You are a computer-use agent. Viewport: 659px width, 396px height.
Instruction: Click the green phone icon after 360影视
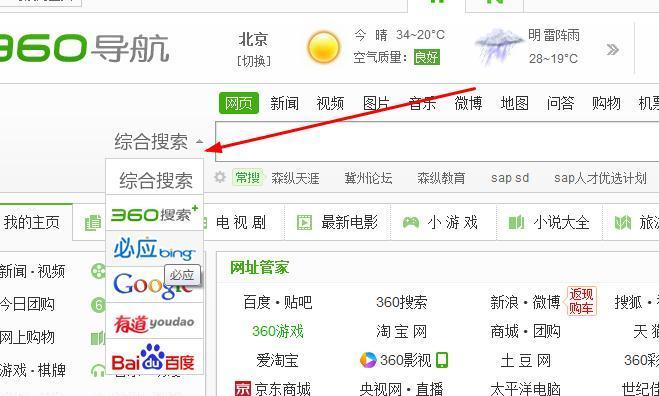pyautogui.click(x=442, y=360)
